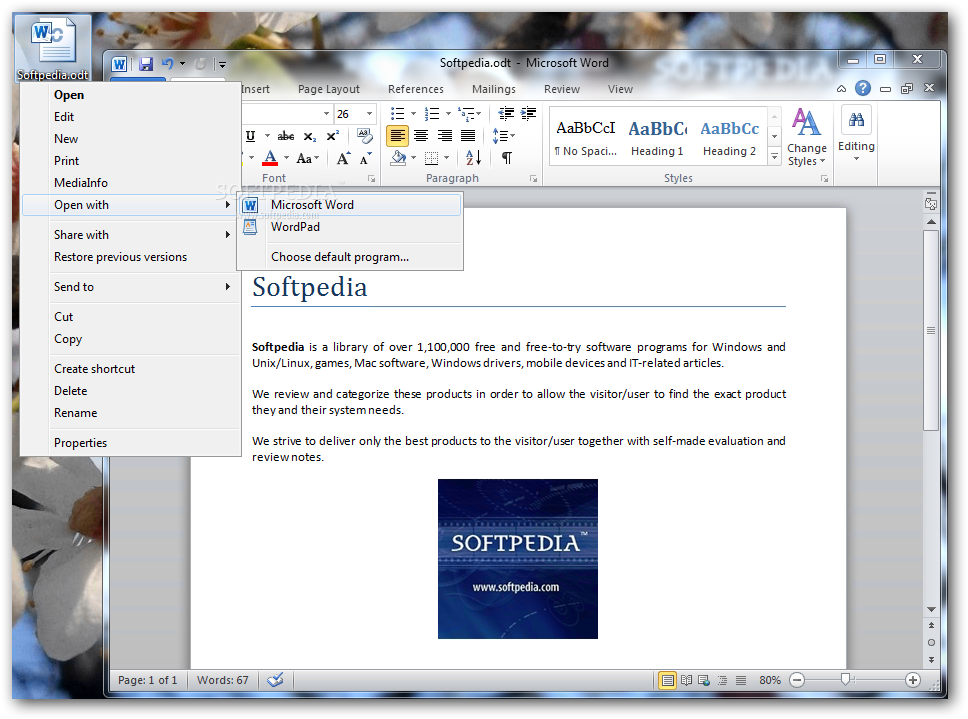This screenshot has width=968, height=719.
Task: Apply the No Spacing style
Action: [x=585, y=137]
